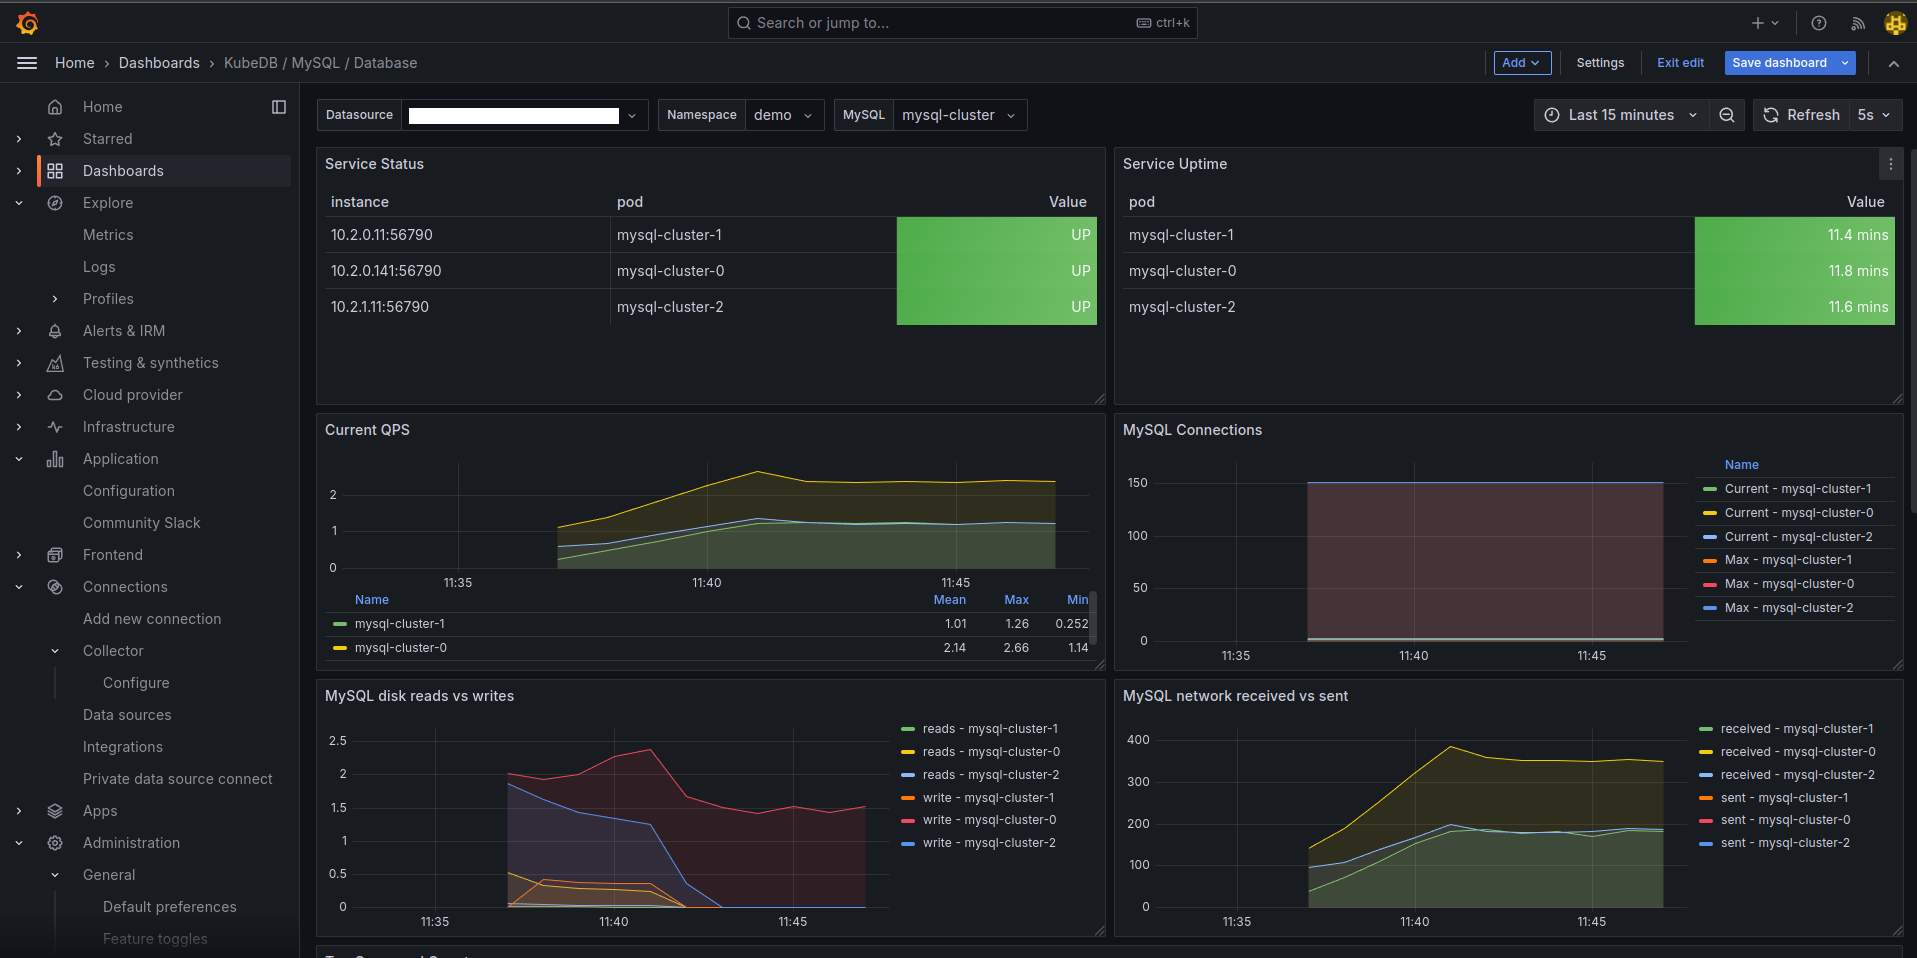Click the yellow color swatch for mysql-cluster-0
This screenshot has width=1917, height=958.
point(340,647)
